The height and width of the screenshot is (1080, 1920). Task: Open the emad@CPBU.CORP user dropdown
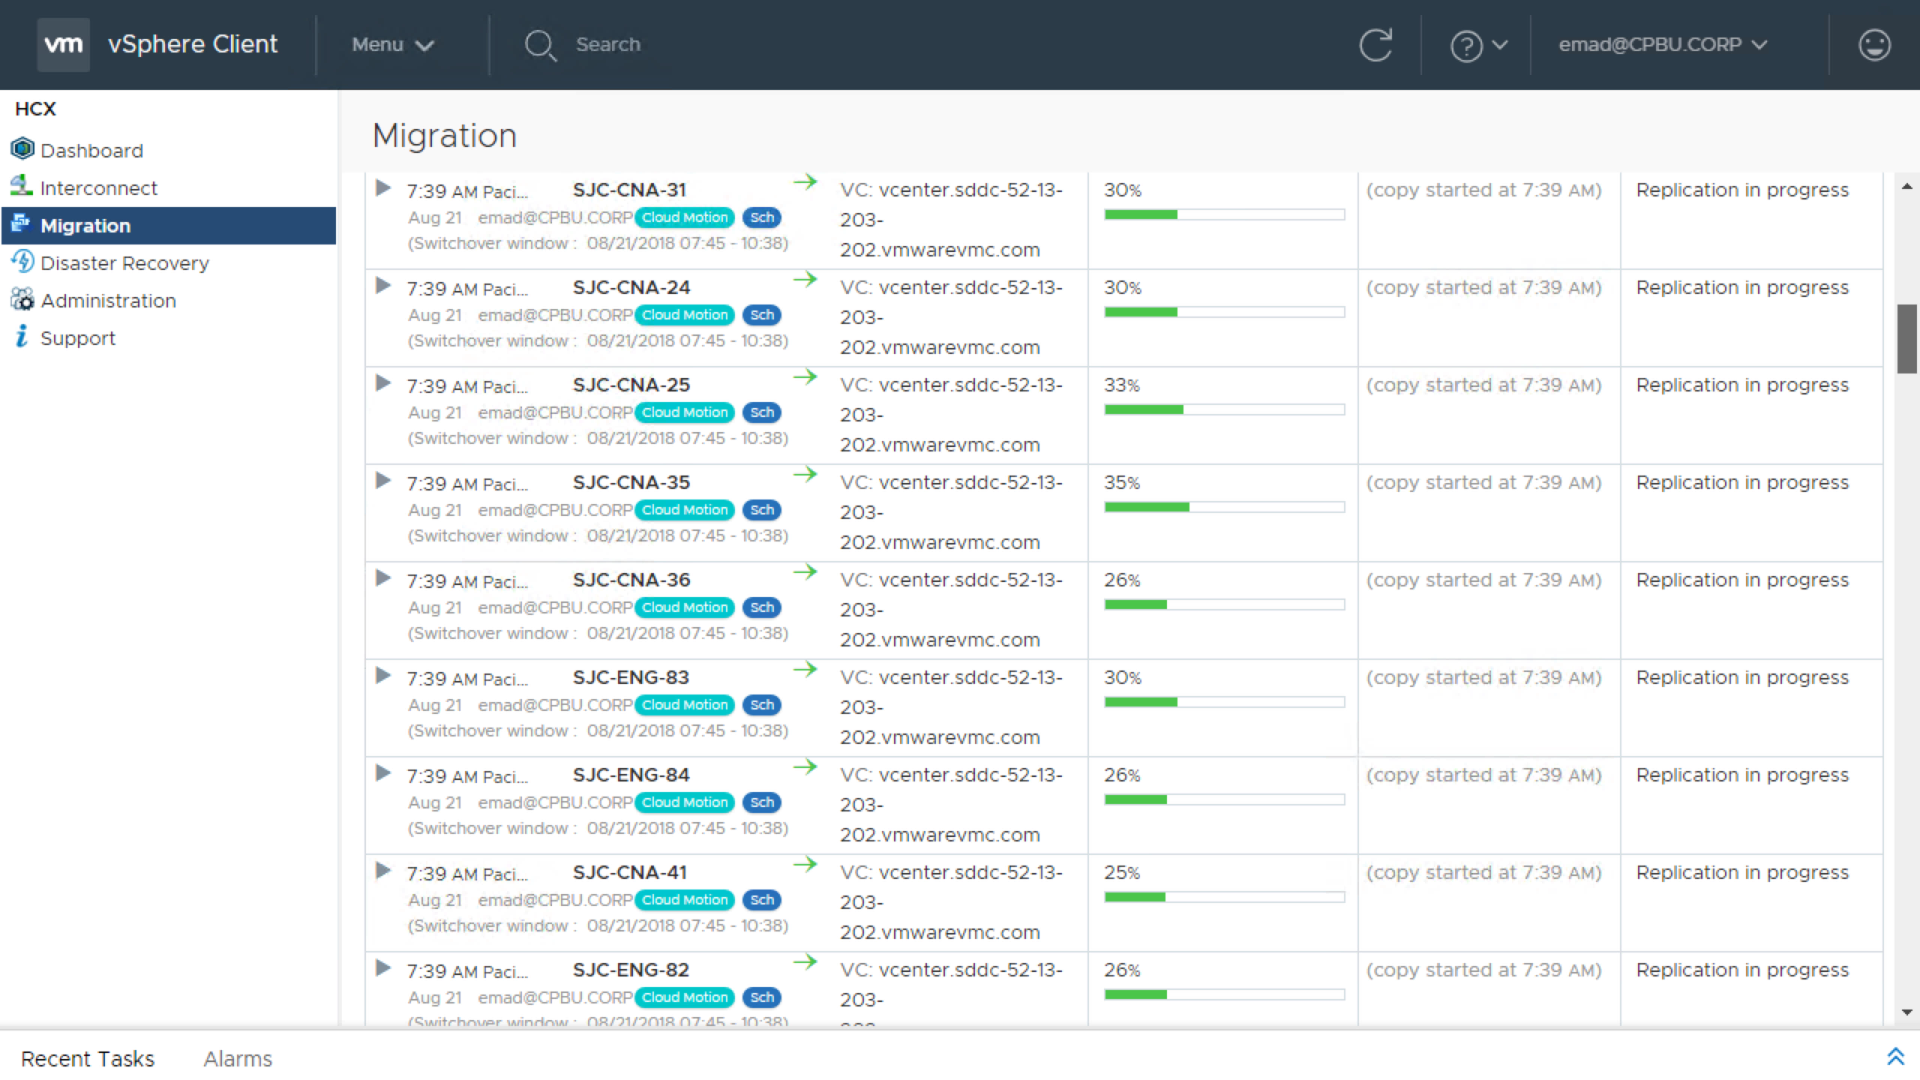(x=1662, y=45)
